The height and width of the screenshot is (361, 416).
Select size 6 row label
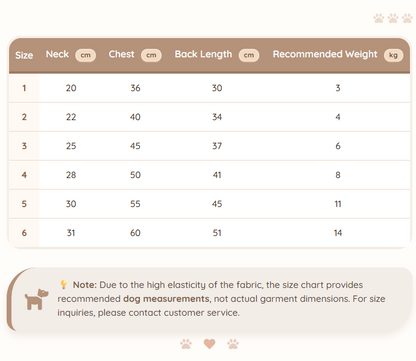(x=24, y=233)
